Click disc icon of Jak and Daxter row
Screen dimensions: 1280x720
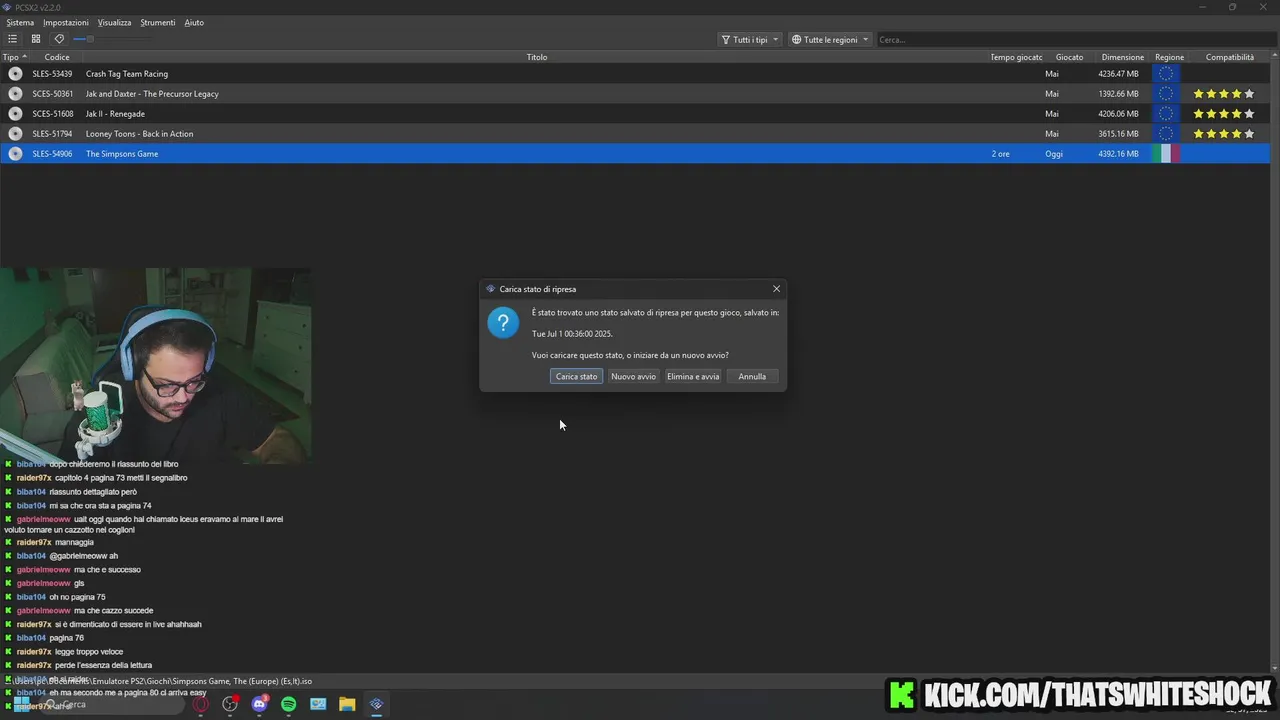tap(15, 94)
